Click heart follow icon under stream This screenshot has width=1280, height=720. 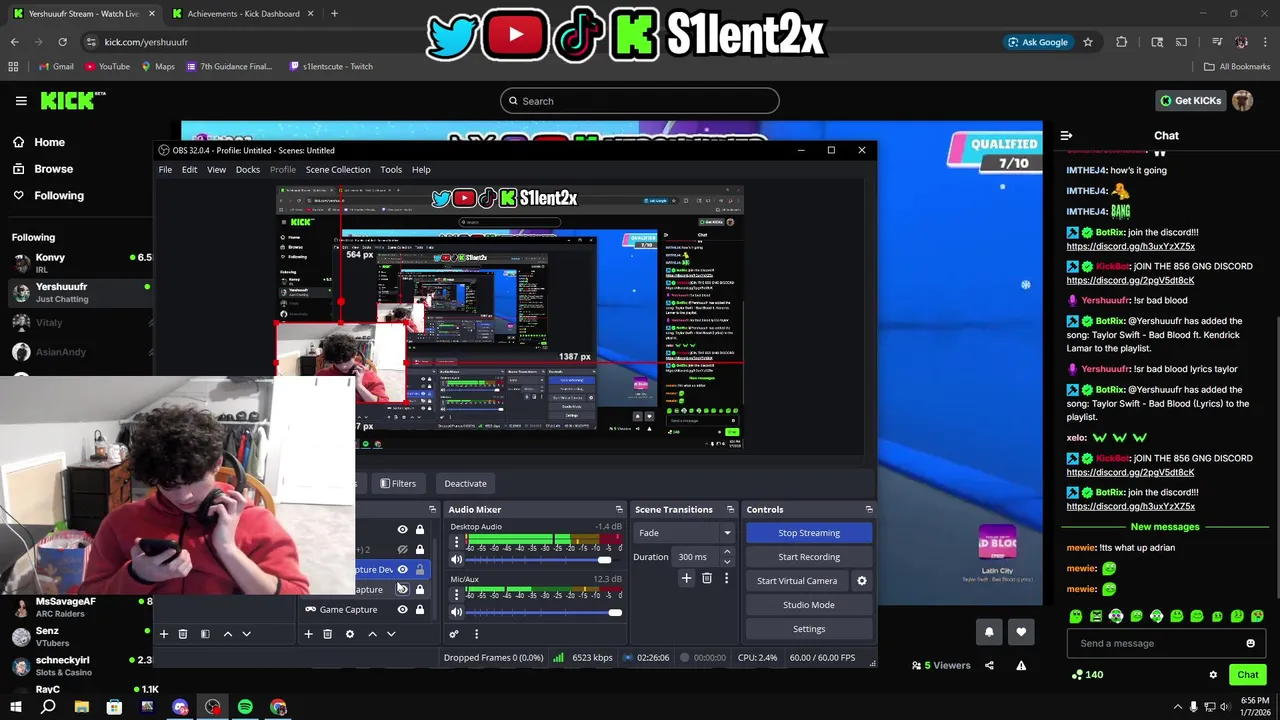tap(1021, 632)
